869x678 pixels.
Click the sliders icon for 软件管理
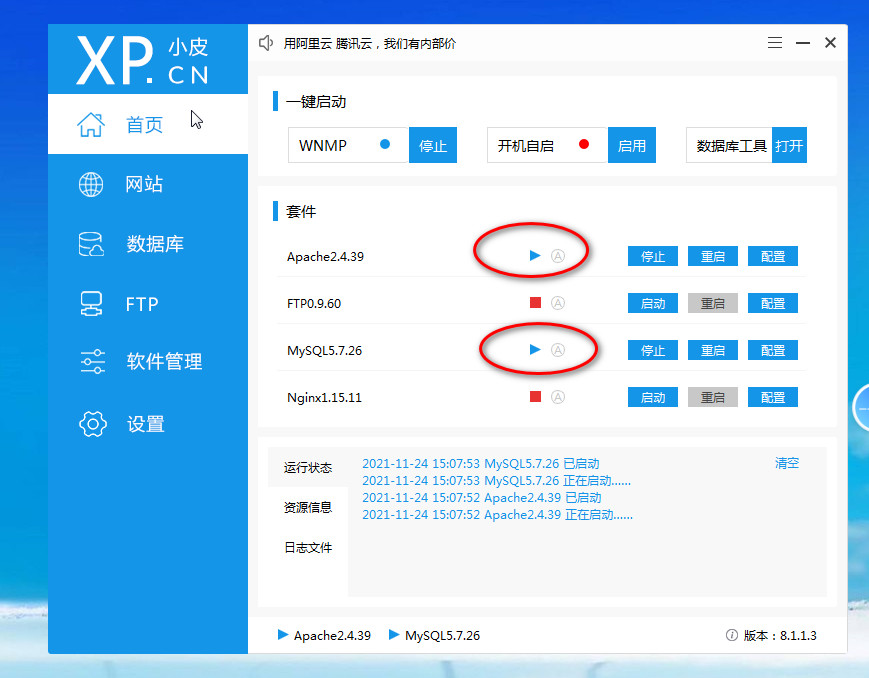pos(93,361)
